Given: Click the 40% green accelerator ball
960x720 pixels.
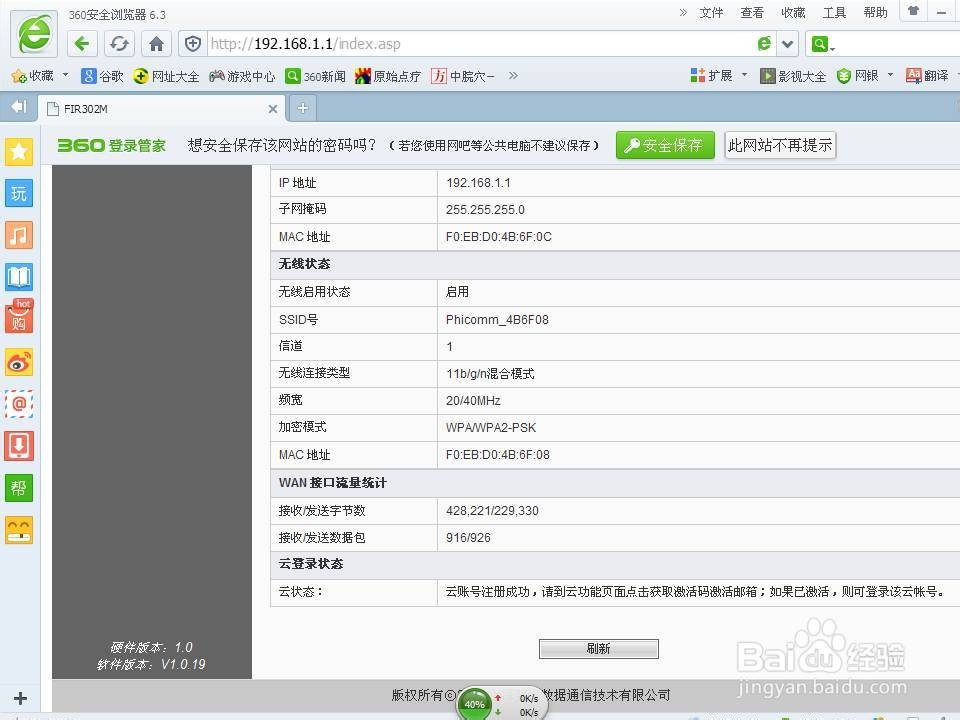Looking at the screenshot, I should coord(474,704).
